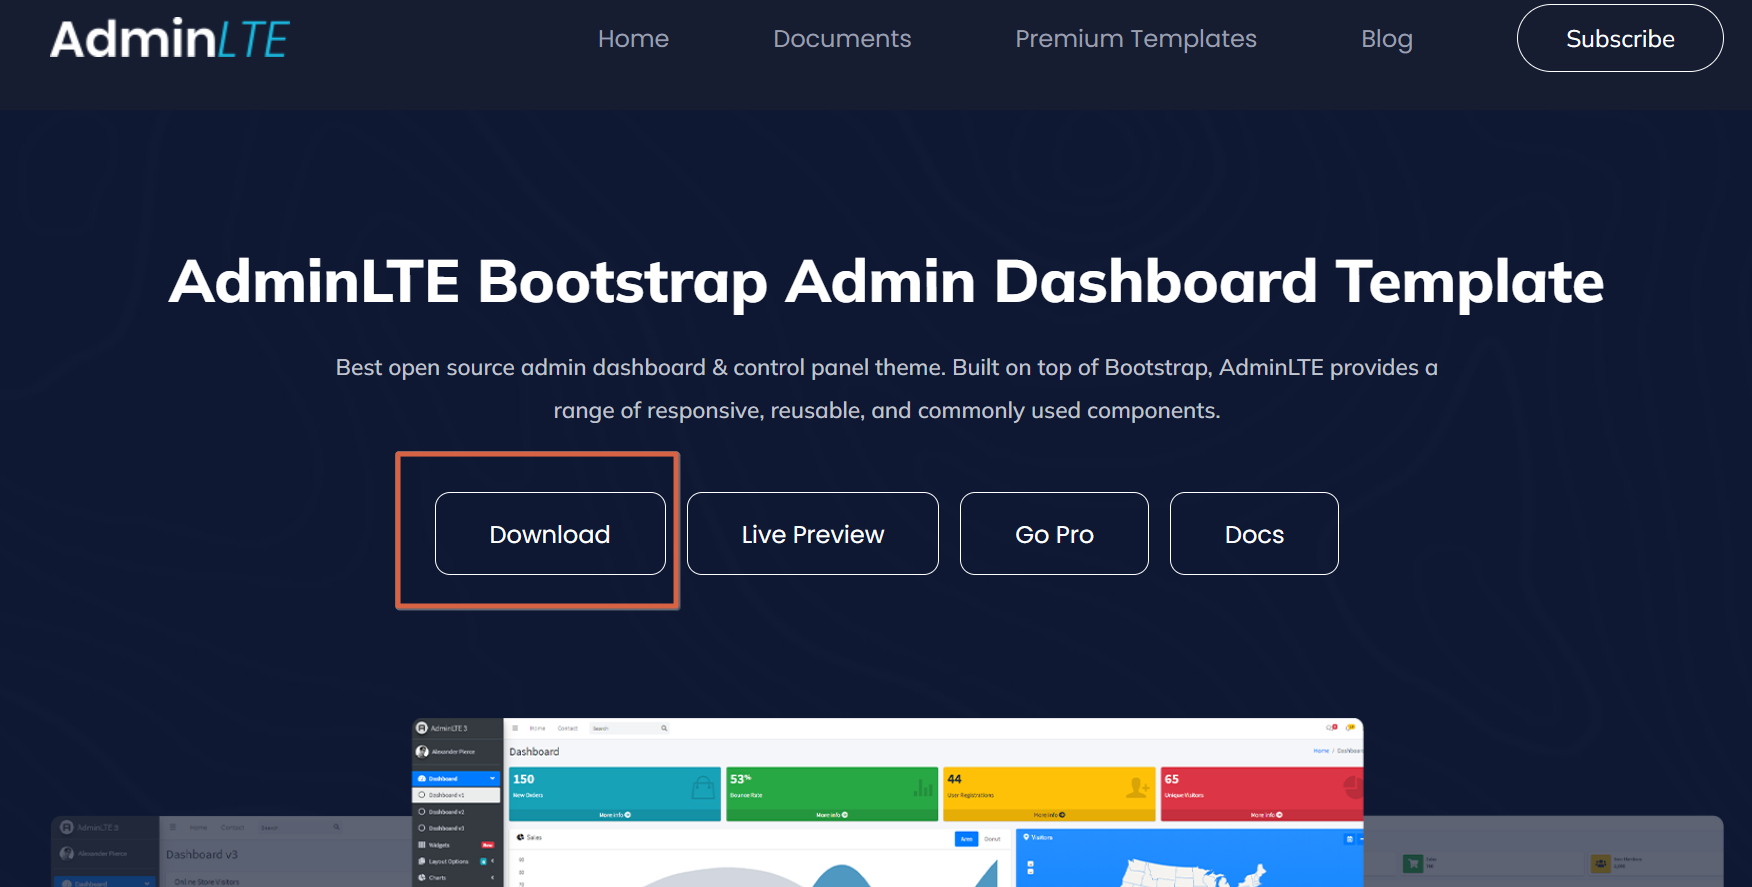
Task: Click the red 65 Unique Visitors card in the preview
Action: [x=1261, y=794]
